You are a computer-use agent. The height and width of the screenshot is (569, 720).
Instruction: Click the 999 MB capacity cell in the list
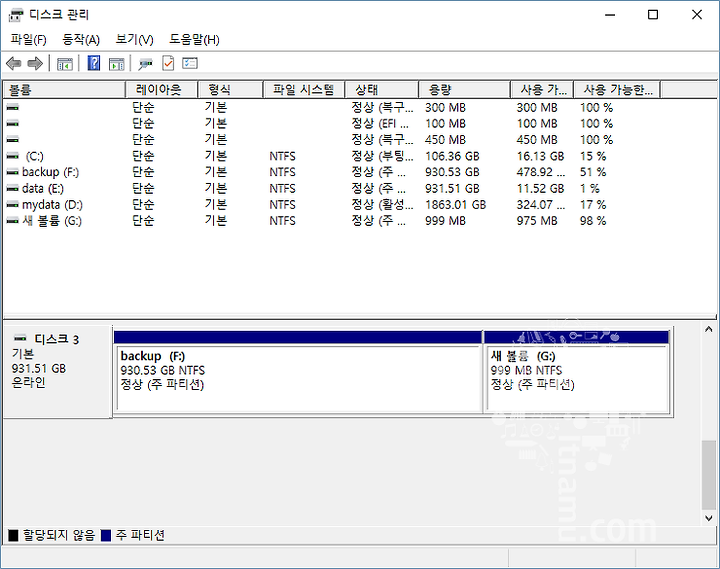point(445,221)
